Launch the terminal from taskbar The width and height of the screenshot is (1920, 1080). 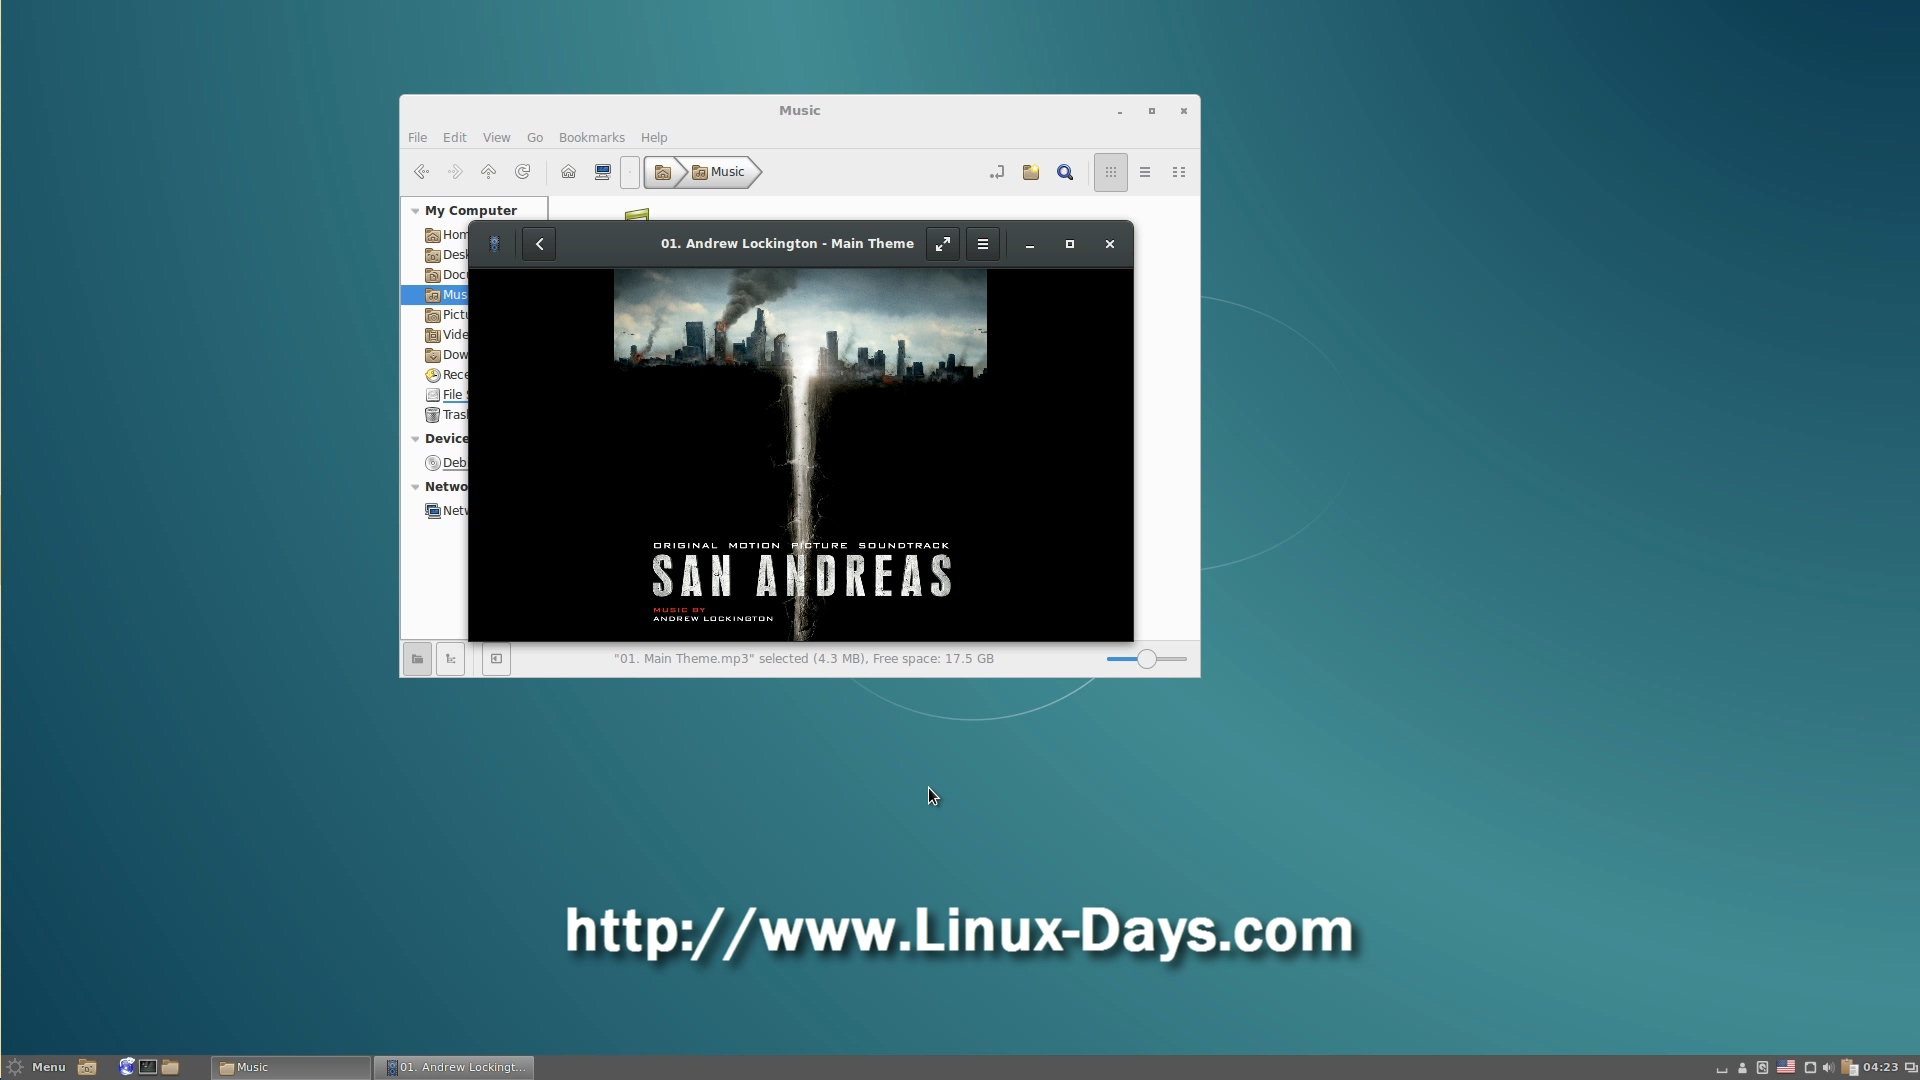click(148, 1067)
